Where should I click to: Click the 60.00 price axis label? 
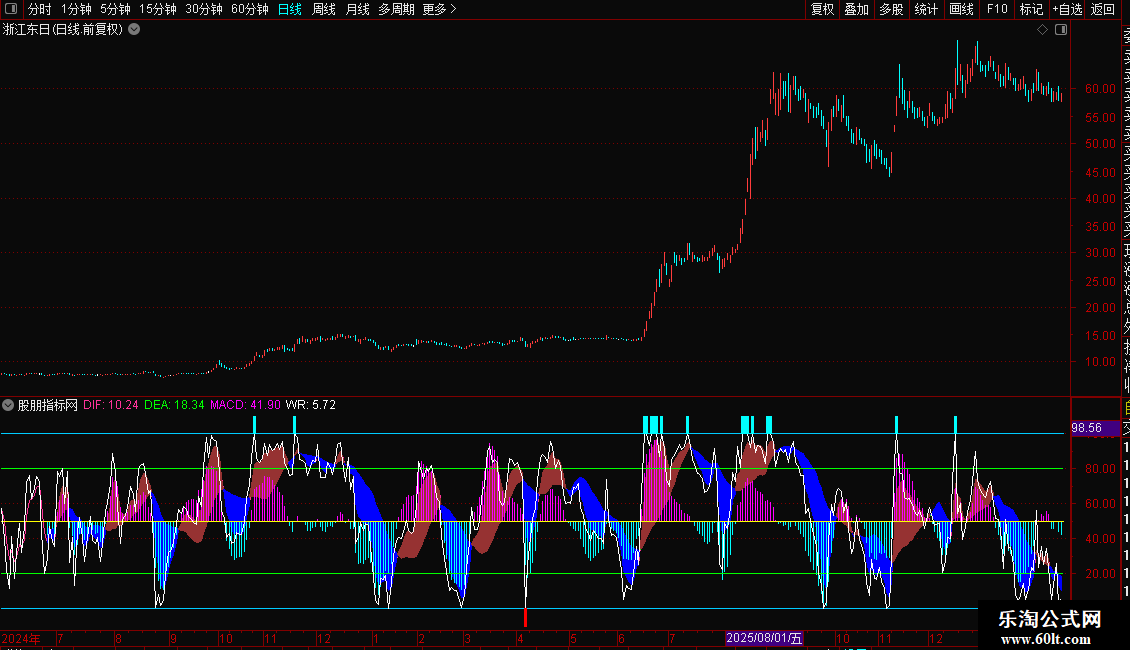pos(1100,89)
